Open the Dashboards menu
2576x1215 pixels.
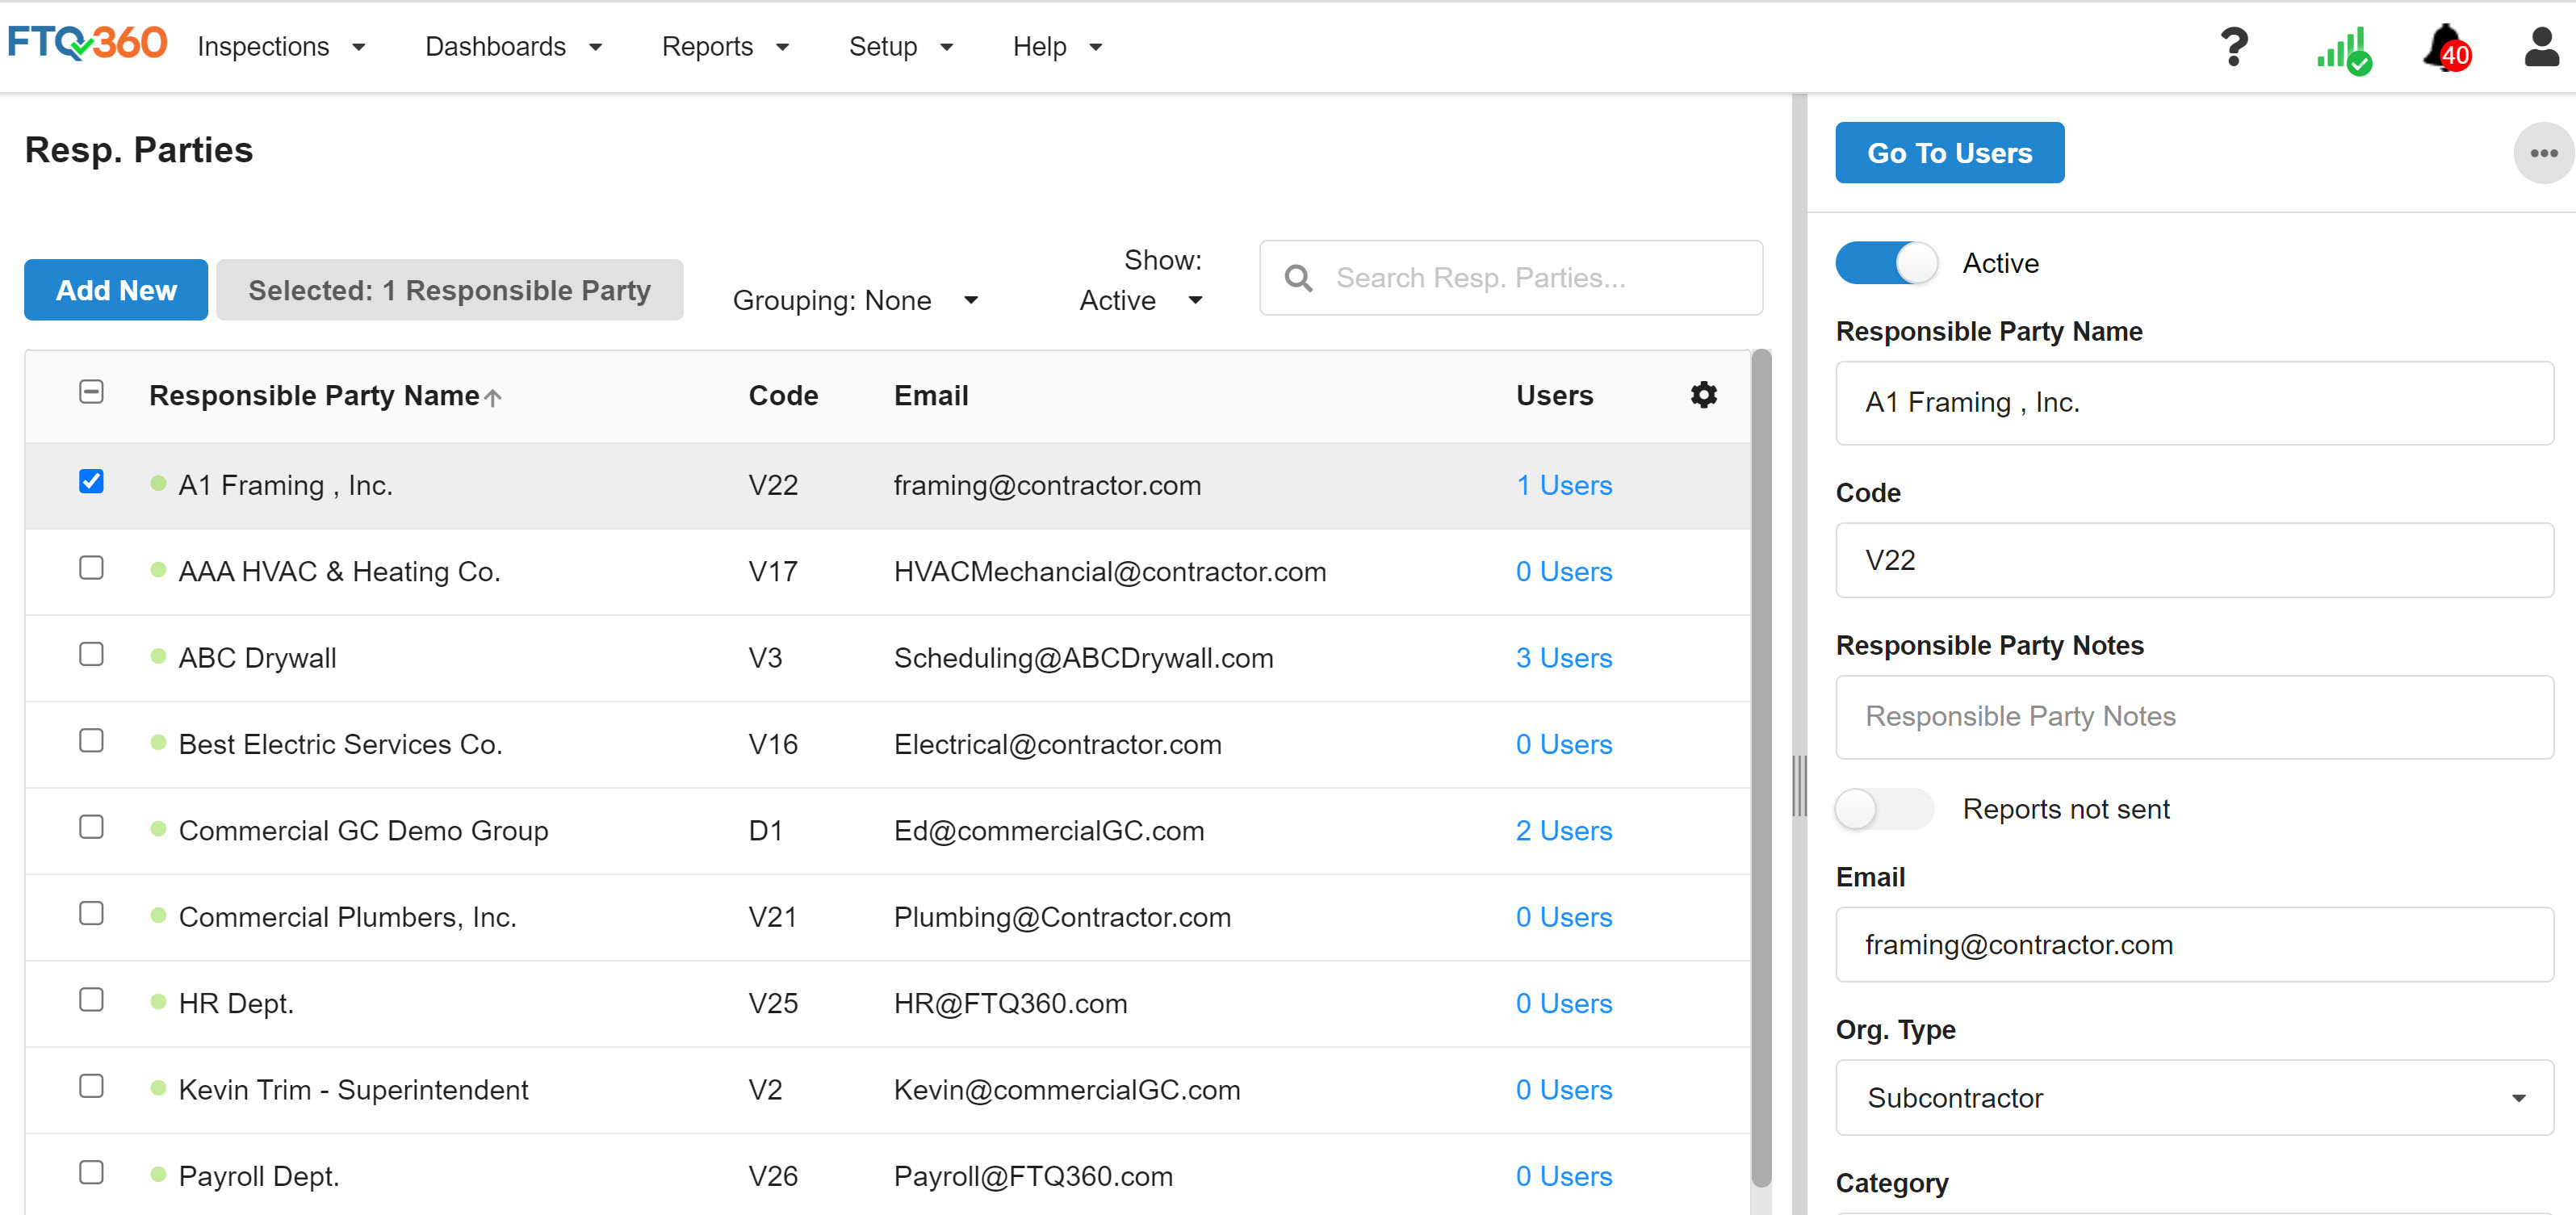pos(513,47)
